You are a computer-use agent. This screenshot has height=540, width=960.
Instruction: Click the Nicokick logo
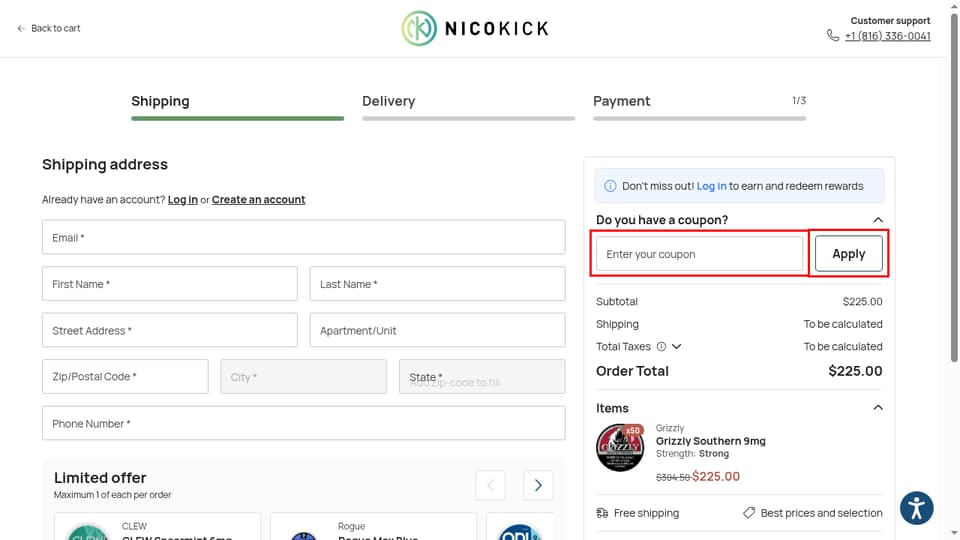coord(474,28)
